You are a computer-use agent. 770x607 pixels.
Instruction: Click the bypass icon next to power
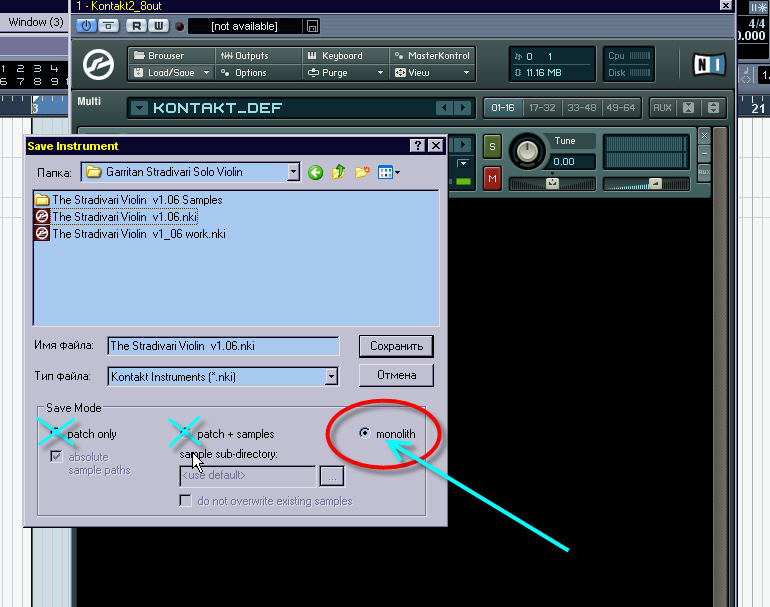tap(109, 26)
